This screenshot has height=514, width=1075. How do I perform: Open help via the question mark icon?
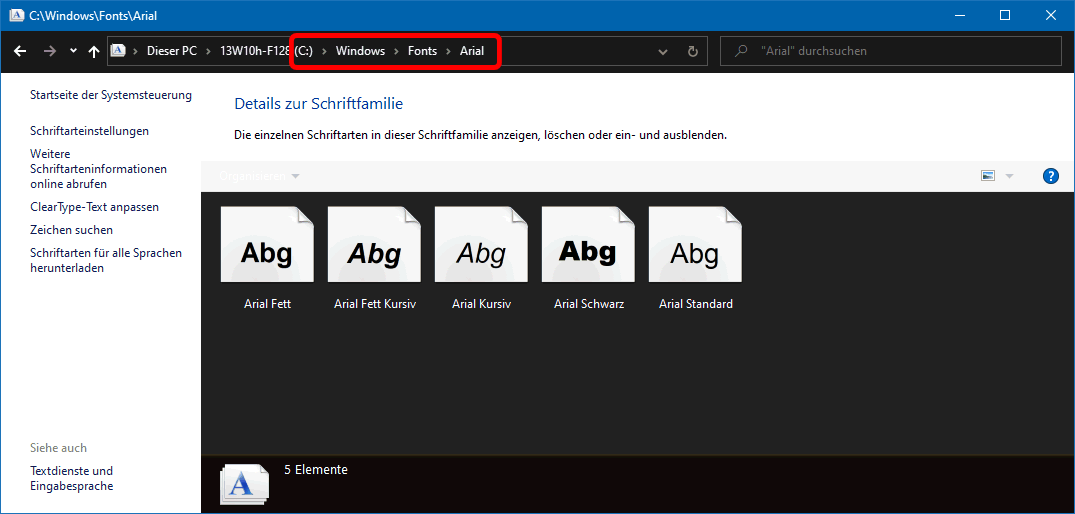[x=1050, y=176]
